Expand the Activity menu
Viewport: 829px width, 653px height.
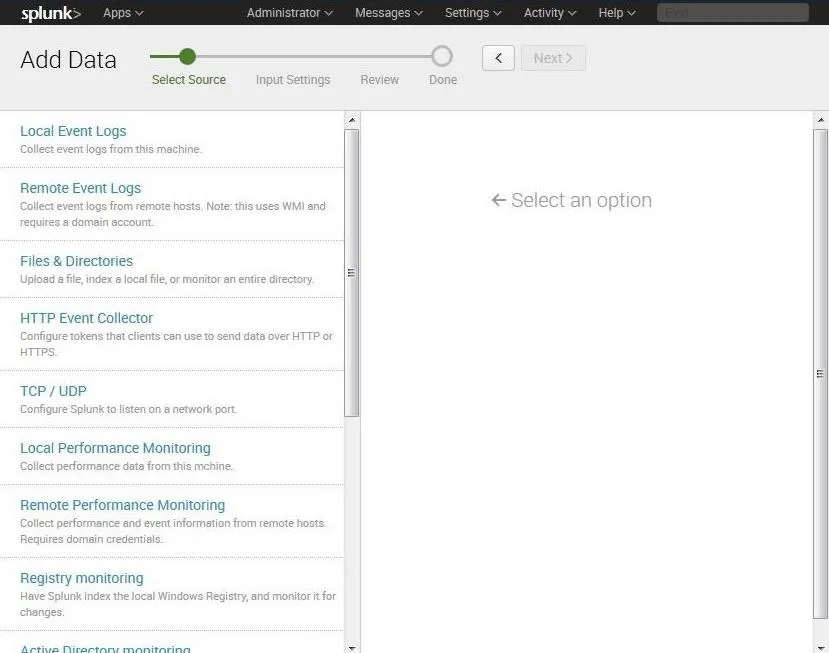pyautogui.click(x=550, y=13)
